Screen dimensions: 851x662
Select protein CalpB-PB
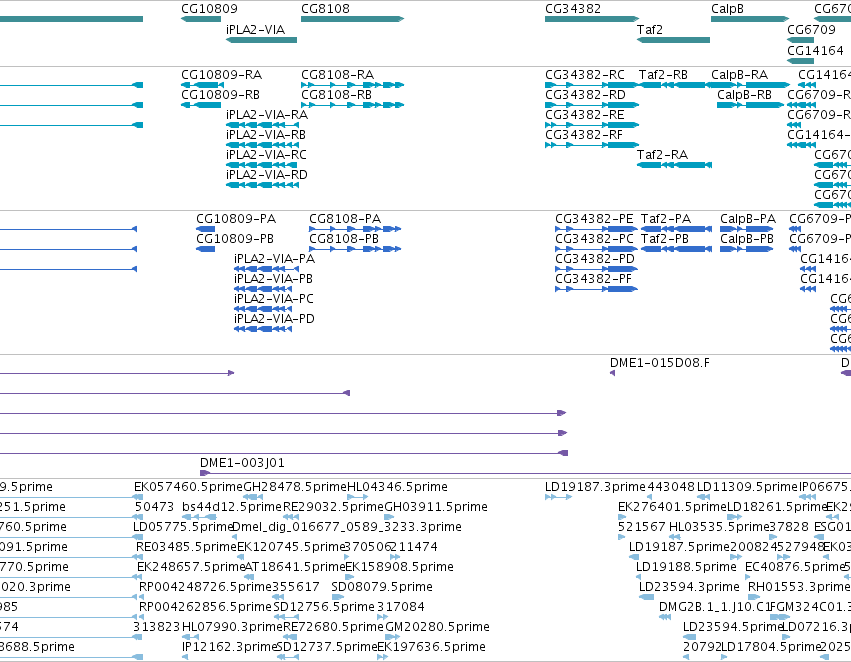pos(747,249)
